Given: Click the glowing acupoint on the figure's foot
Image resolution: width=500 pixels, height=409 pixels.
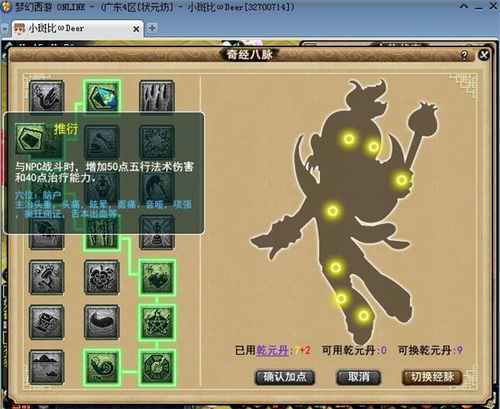Looking at the screenshot, I should (x=363, y=315).
